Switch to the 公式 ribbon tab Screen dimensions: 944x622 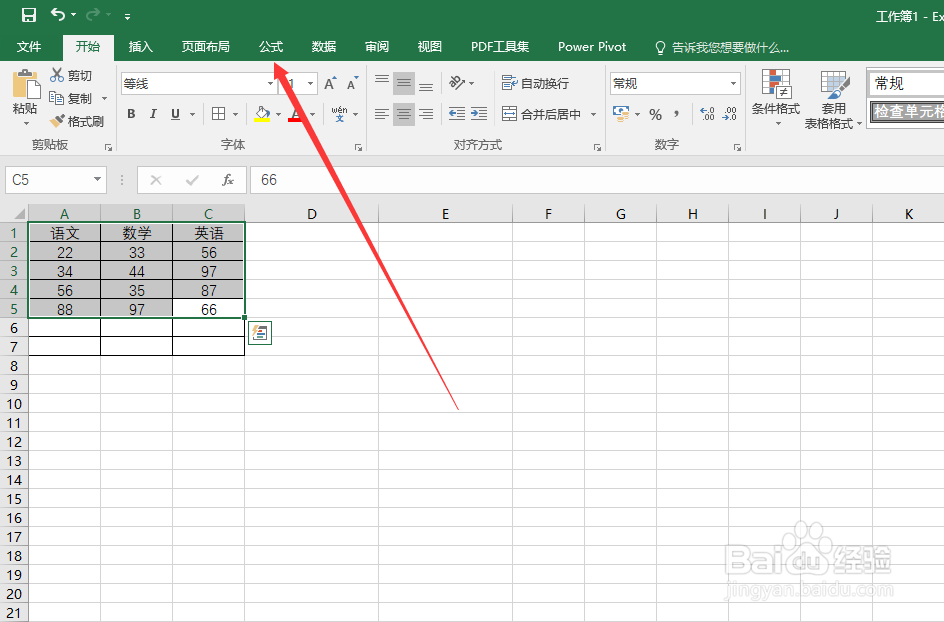270,46
